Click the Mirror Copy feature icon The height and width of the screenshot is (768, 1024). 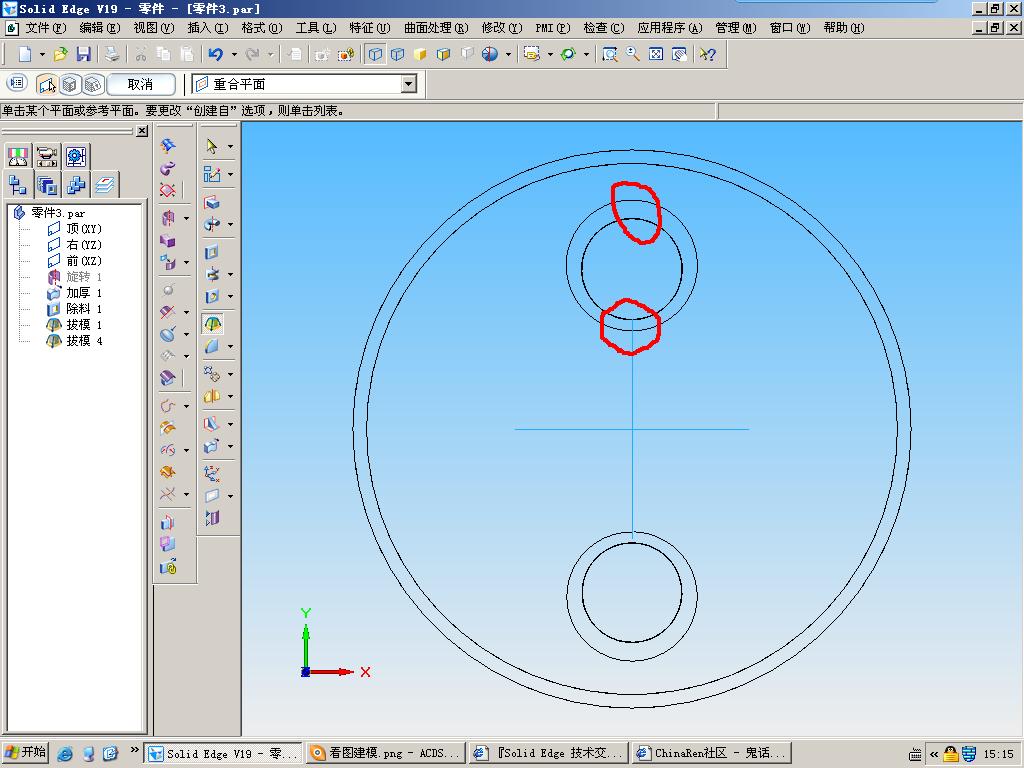click(x=211, y=396)
